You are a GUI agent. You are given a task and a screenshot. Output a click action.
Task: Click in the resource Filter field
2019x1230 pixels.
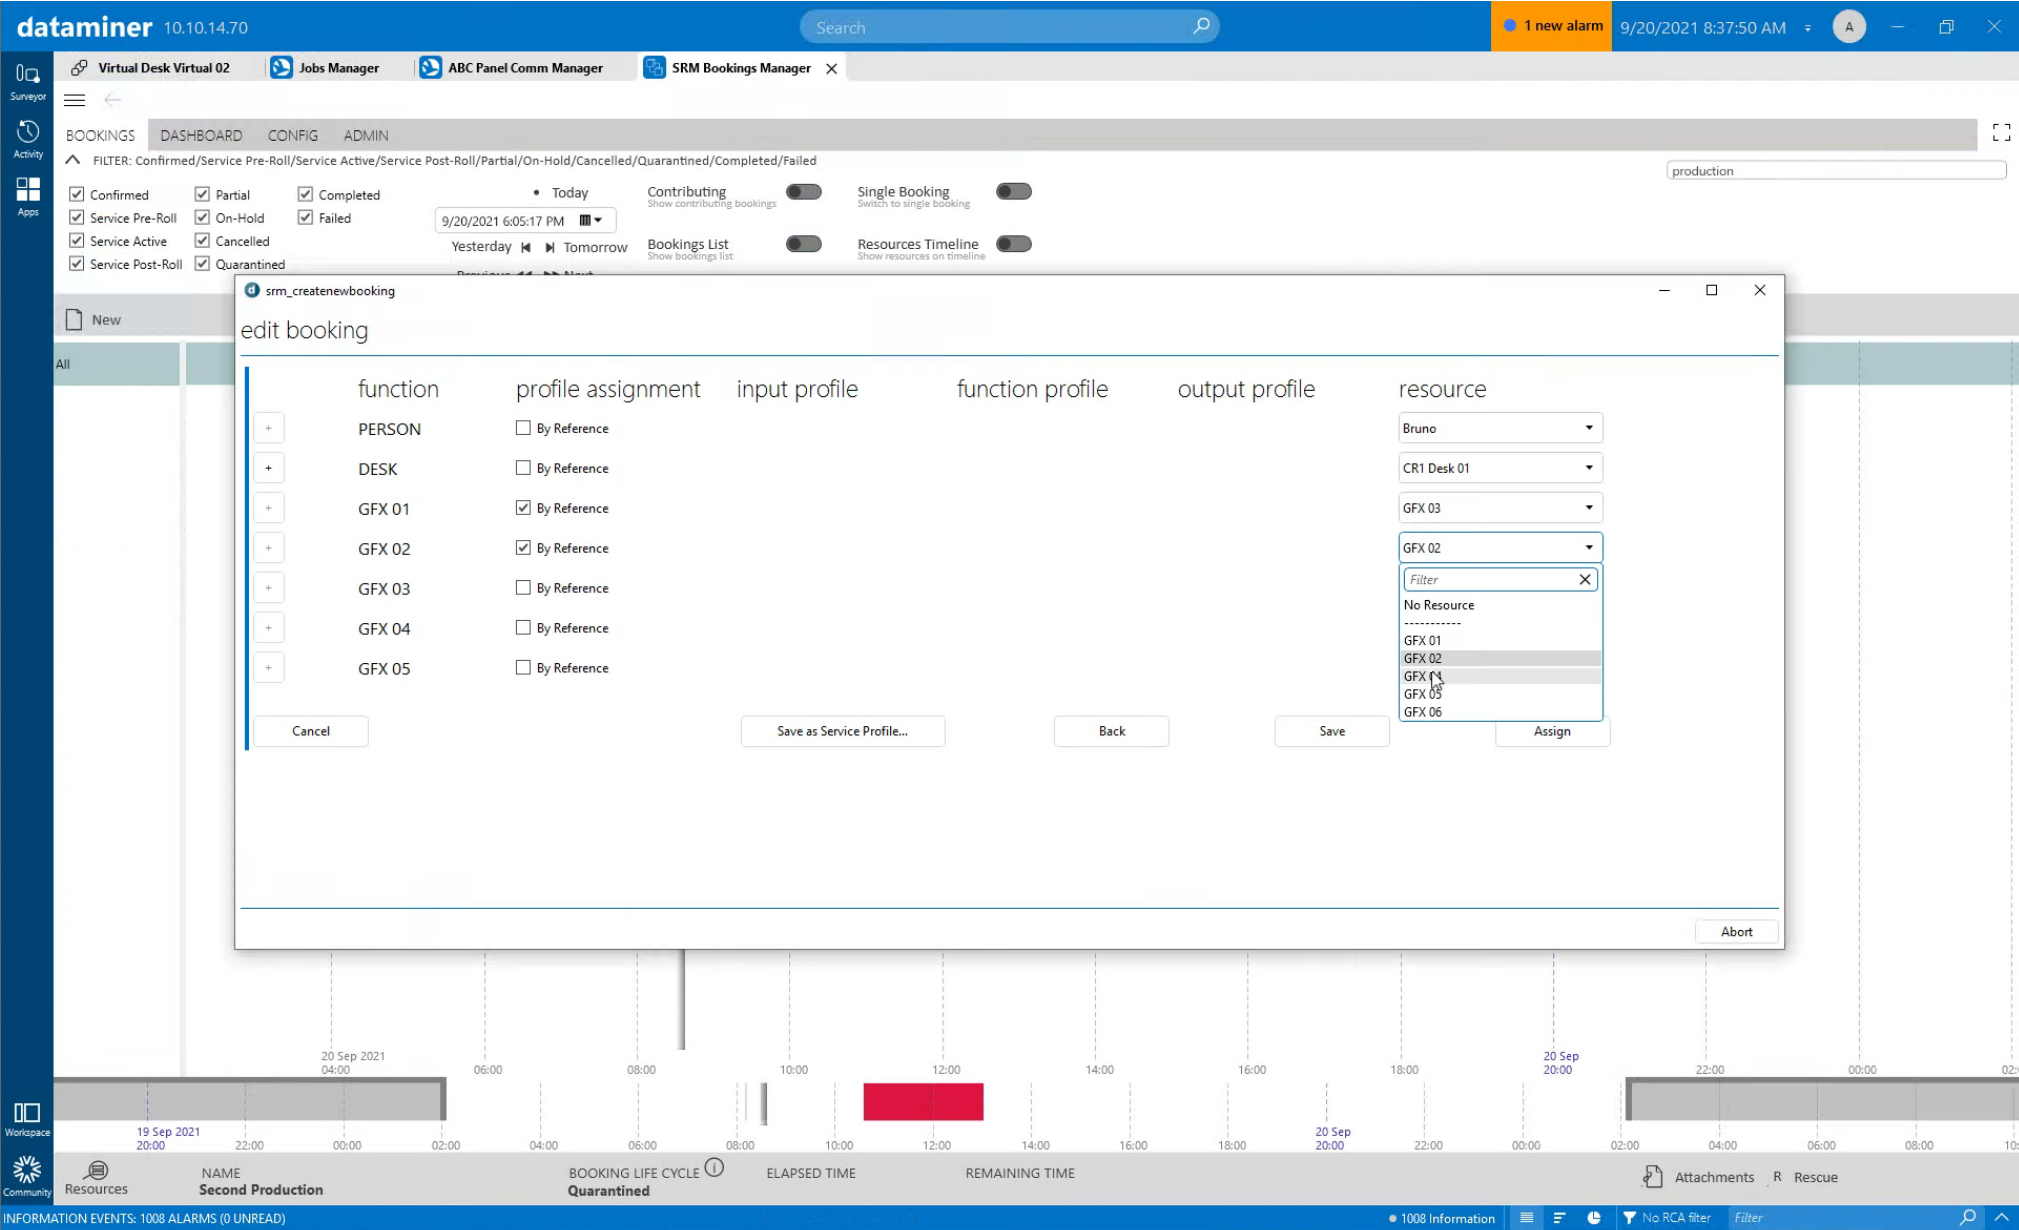pyautogui.click(x=1488, y=579)
